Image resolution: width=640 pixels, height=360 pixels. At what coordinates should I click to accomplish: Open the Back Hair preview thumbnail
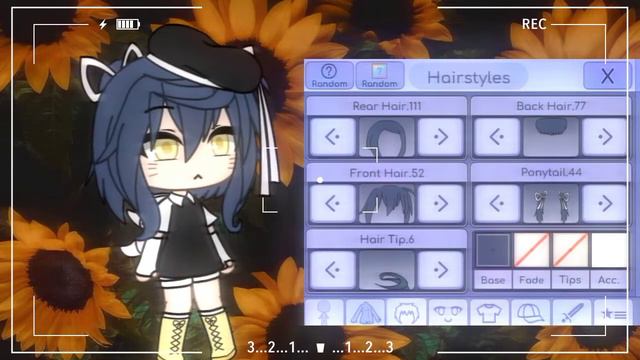[551, 137]
